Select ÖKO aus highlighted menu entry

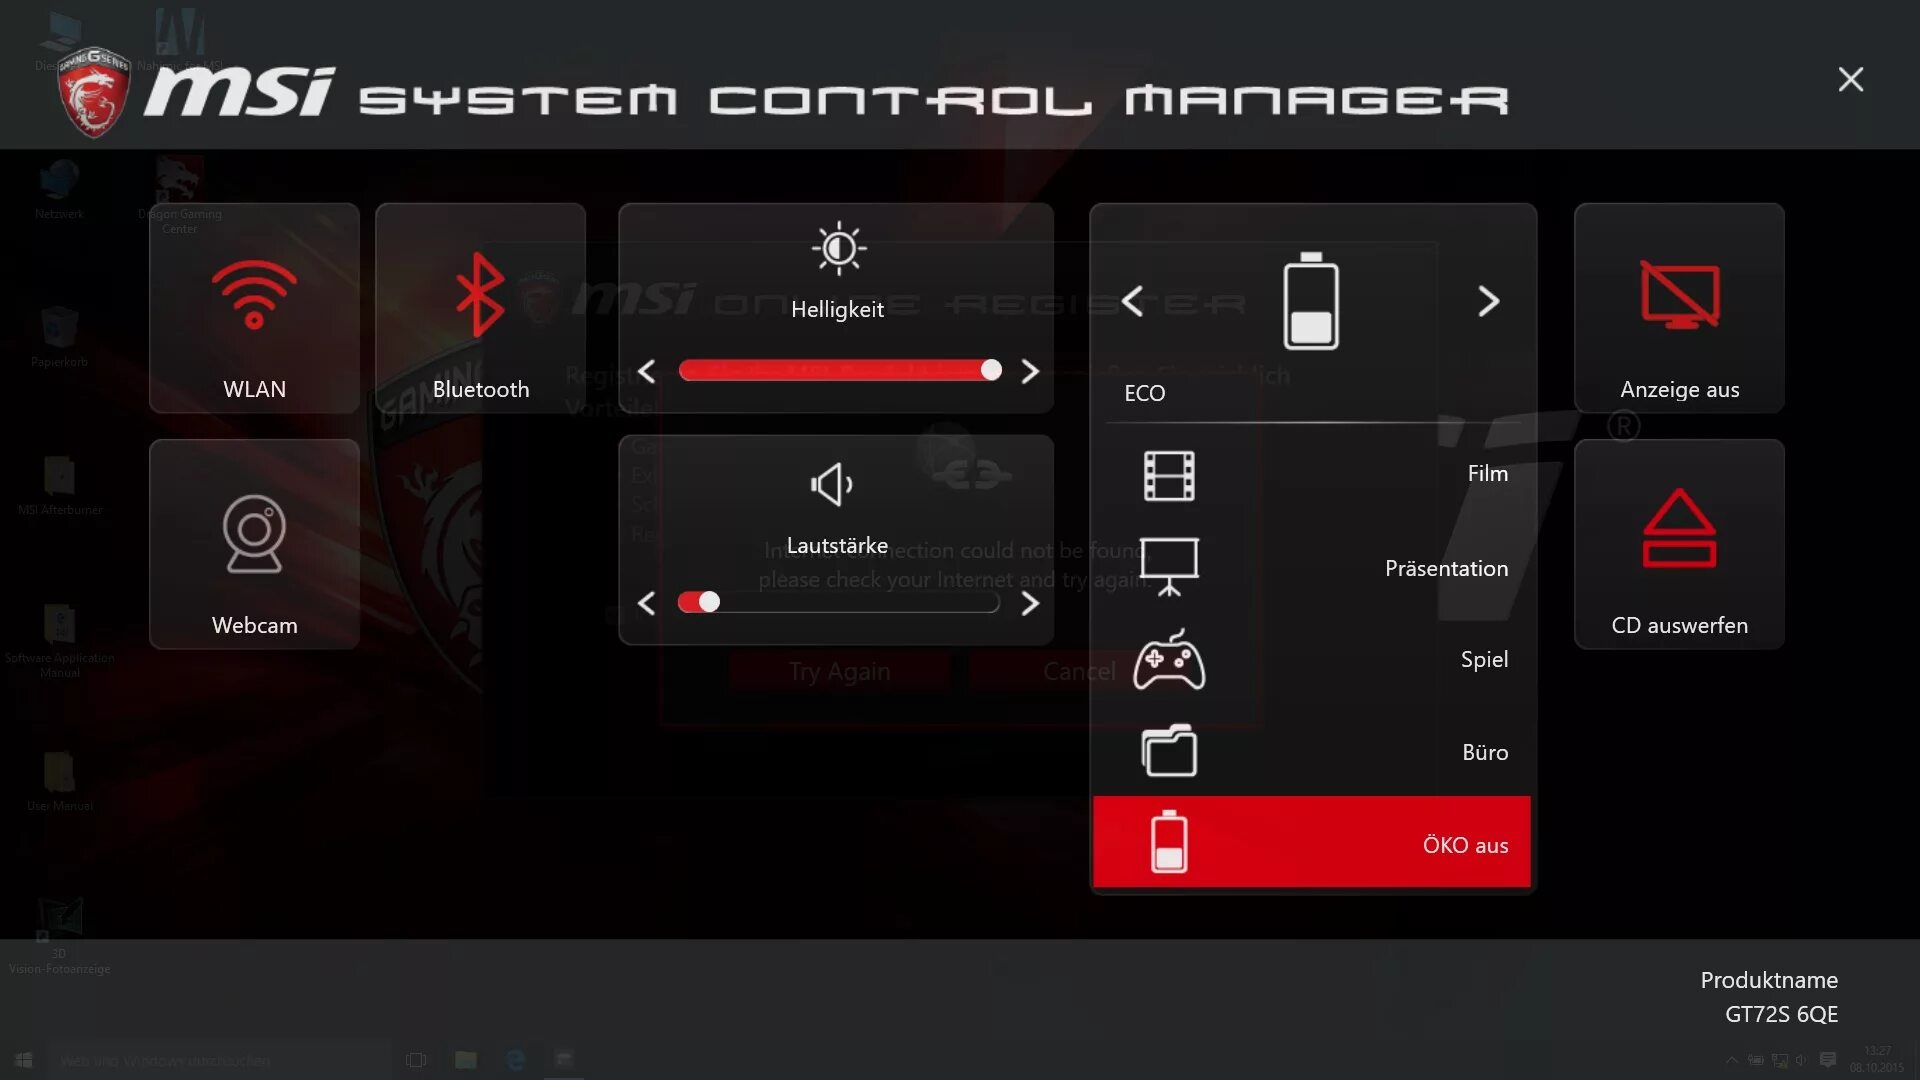coord(1311,843)
